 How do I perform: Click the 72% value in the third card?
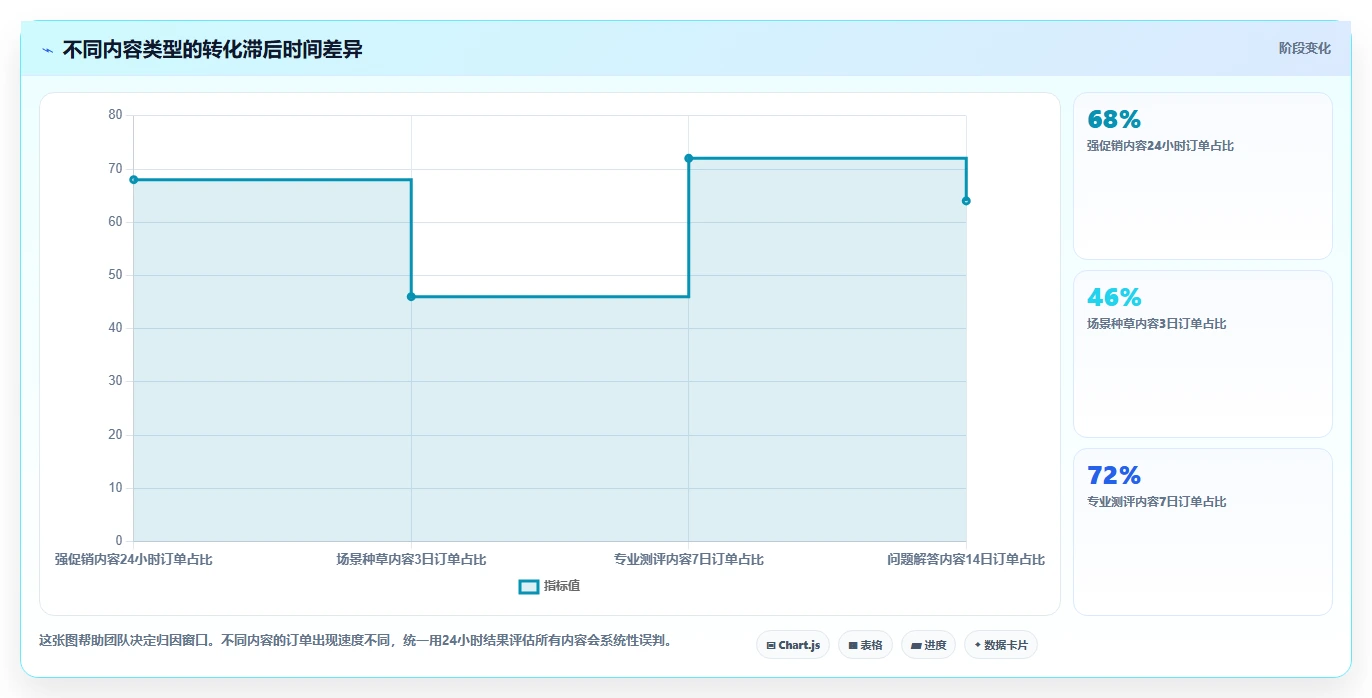1114,476
